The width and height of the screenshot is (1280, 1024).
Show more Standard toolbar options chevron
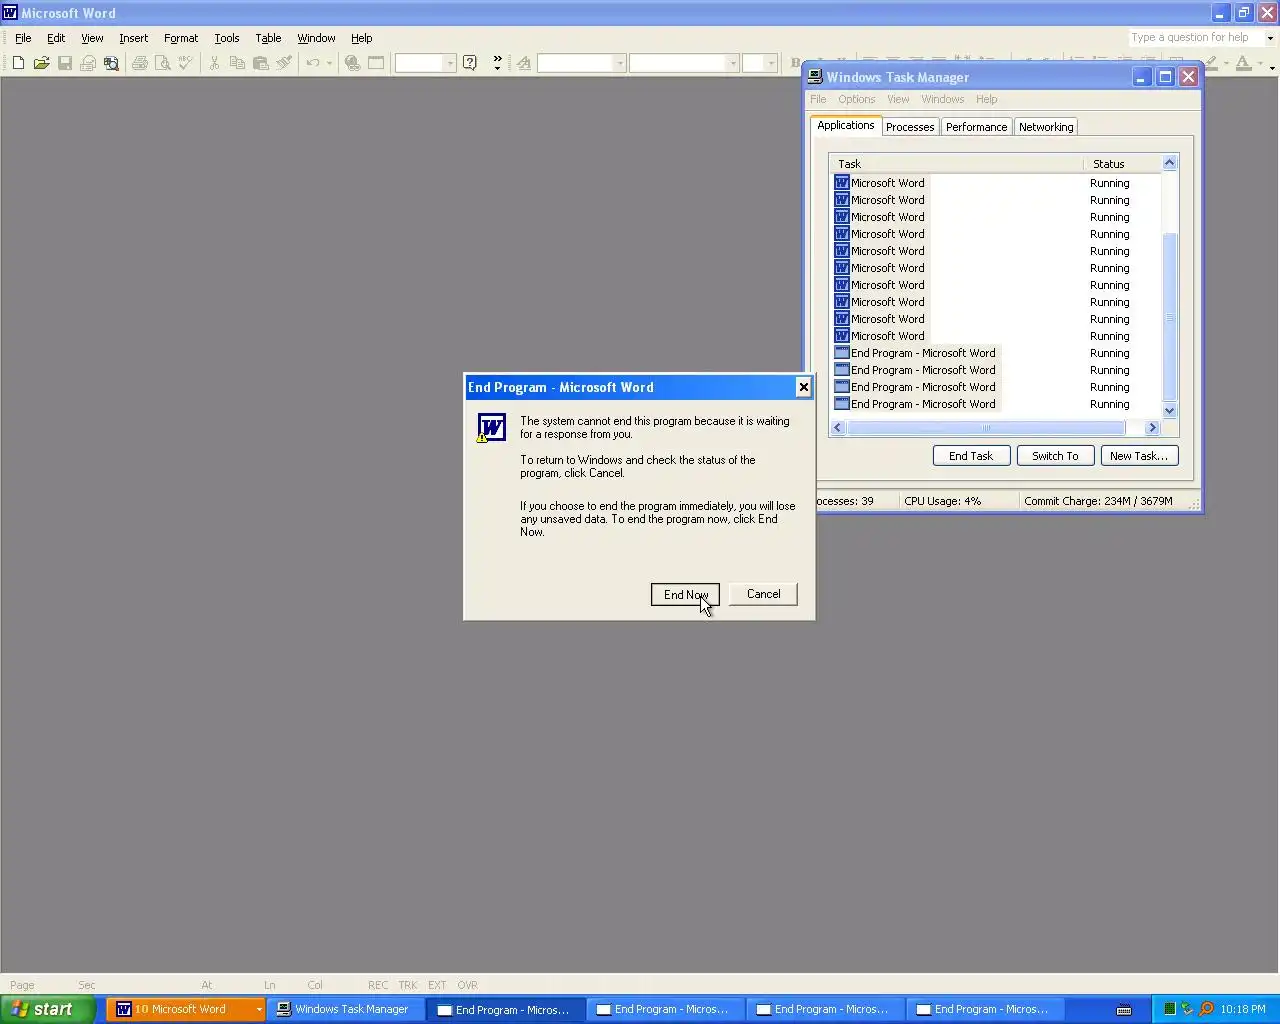pos(497,63)
